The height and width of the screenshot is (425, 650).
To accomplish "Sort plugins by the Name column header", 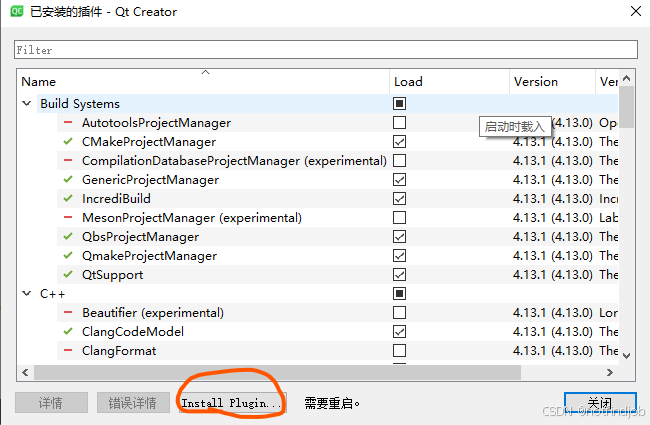I will (203, 82).
